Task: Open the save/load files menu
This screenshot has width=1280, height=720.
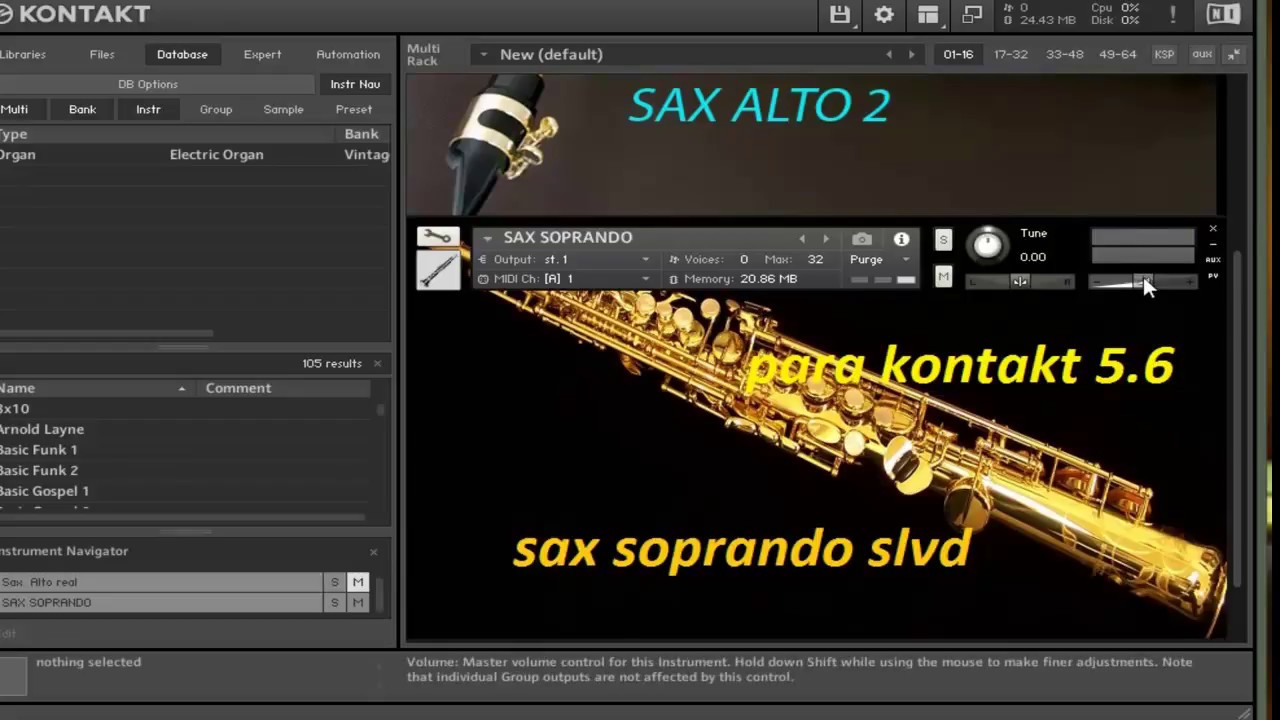Action: [840, 15]
